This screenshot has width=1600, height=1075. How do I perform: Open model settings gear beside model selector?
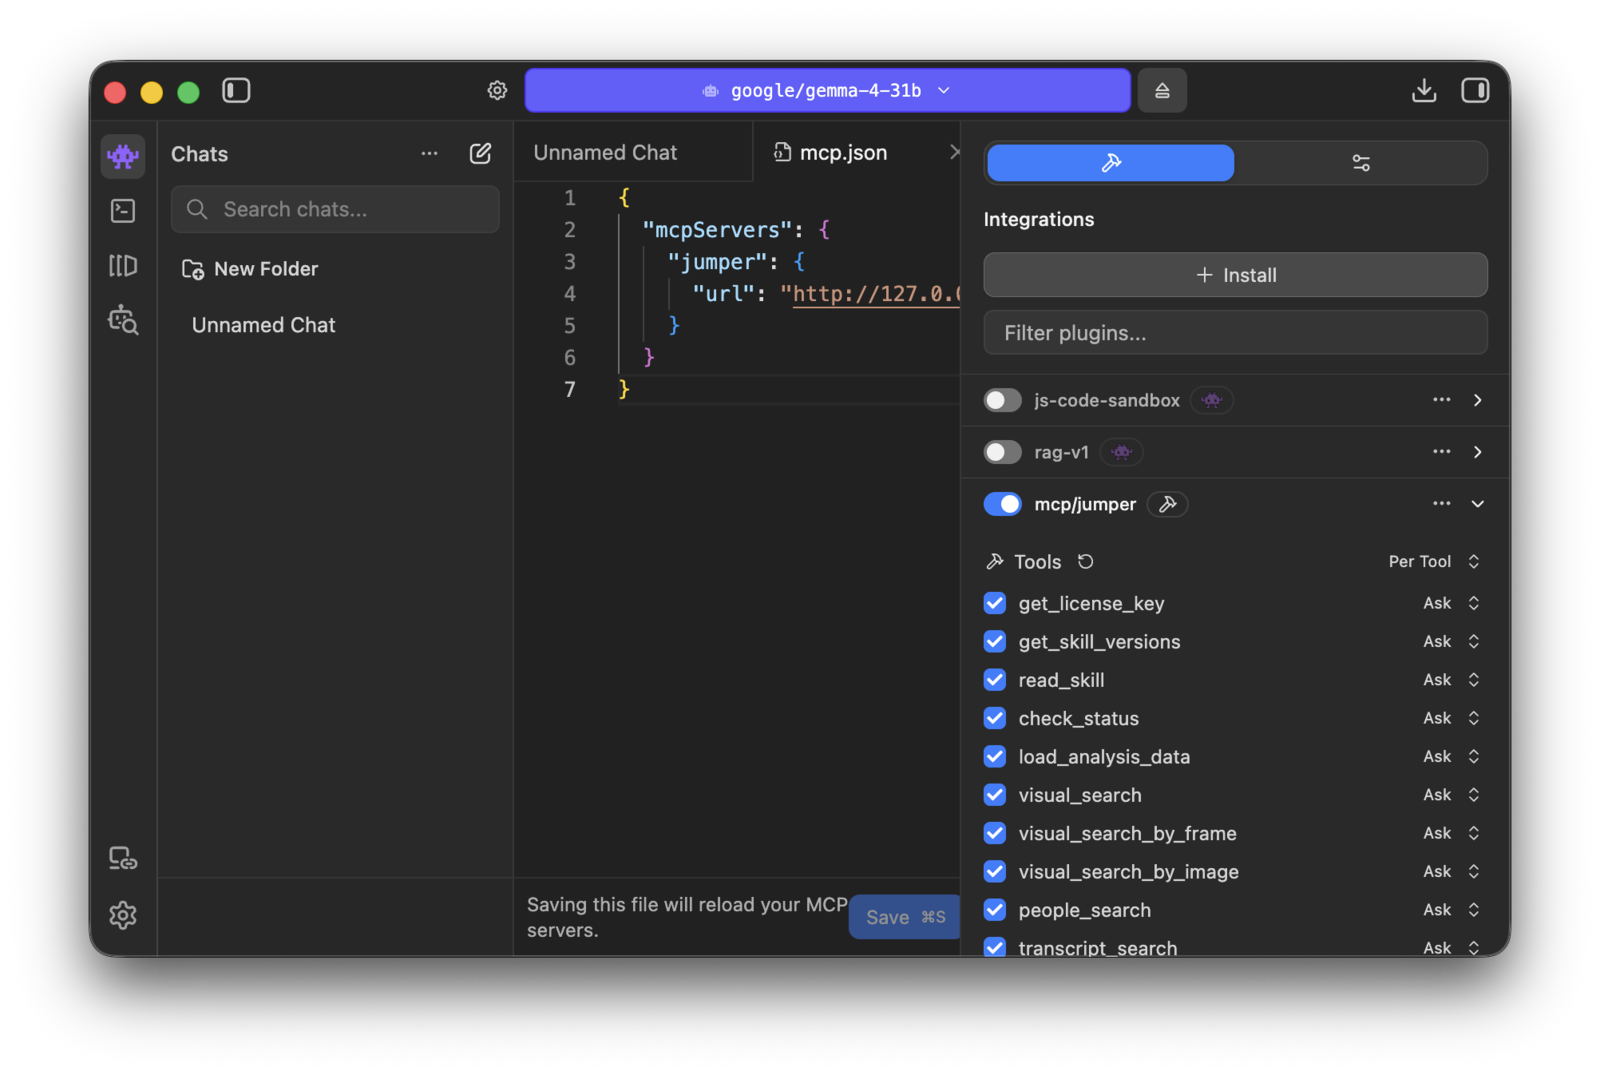(x=497, y=91)
